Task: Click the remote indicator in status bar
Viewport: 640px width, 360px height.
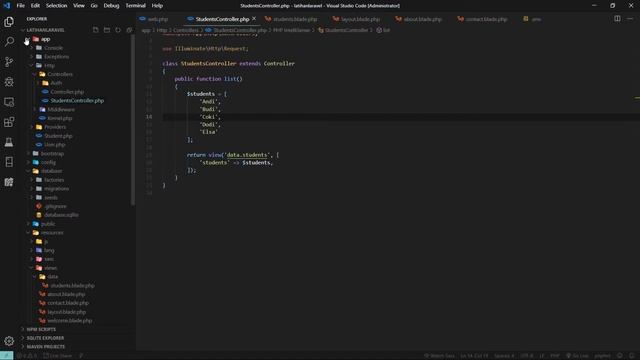Action: click(x=7, y=356)
